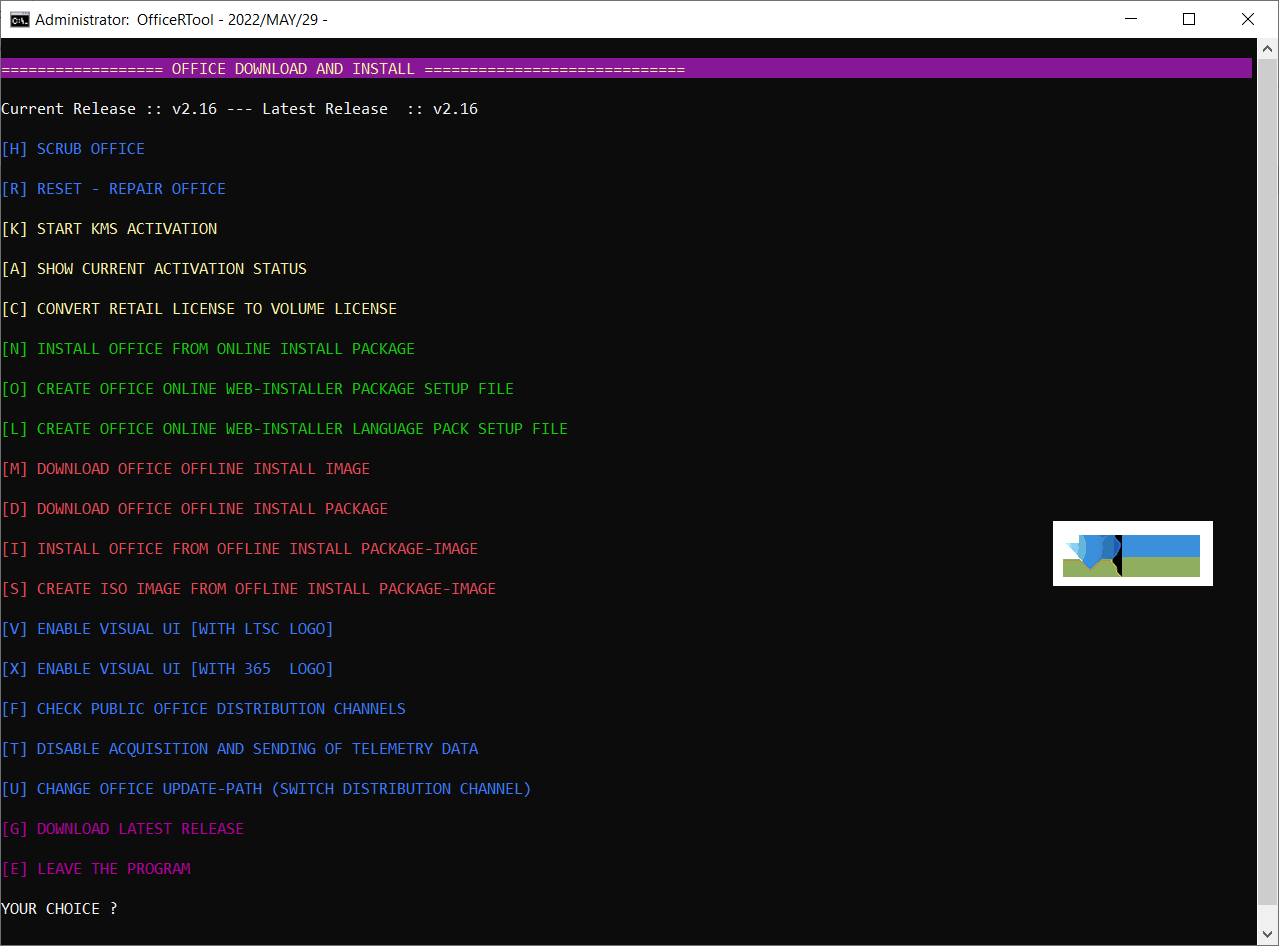Click the Current Release v2.16 version text

pos(109,109)
